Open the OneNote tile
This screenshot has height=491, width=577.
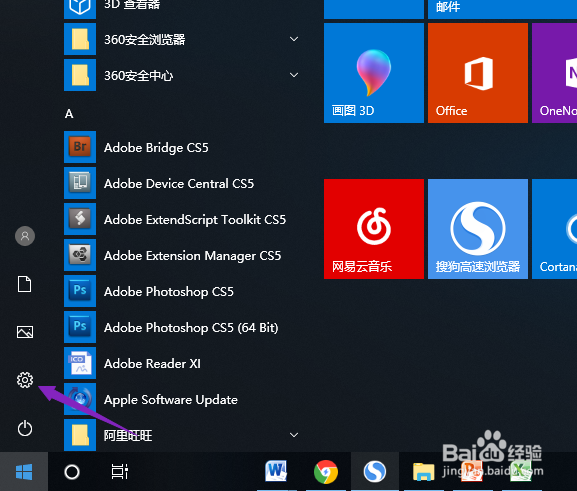pyautogui.click(x=555, y=73)
